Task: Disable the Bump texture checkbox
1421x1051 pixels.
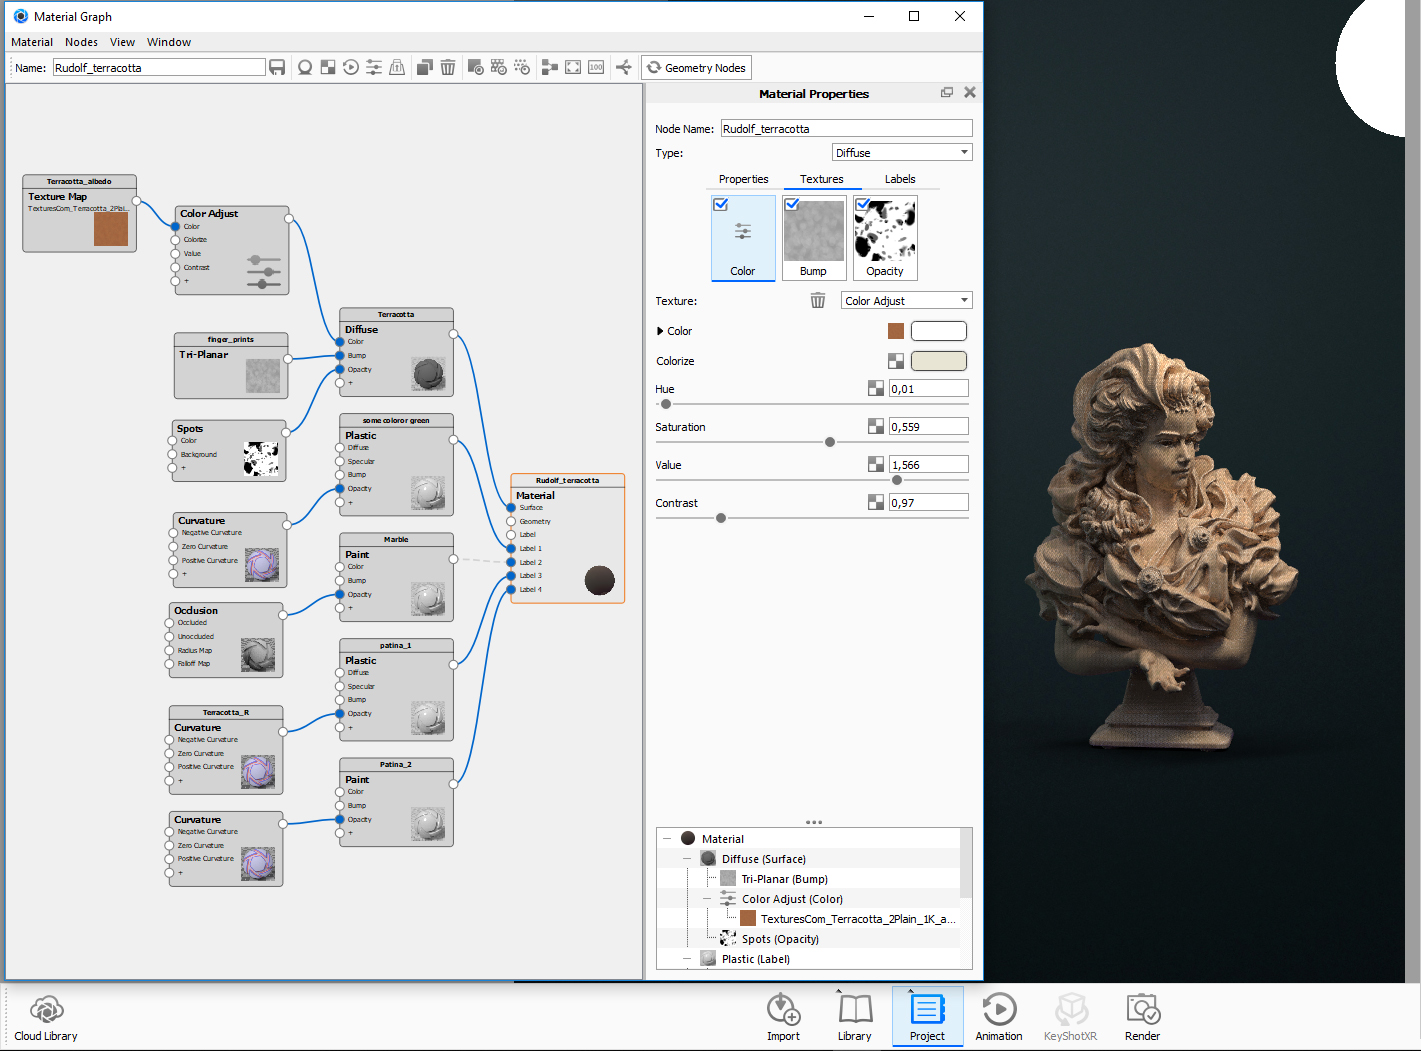Action: [792, 204]
